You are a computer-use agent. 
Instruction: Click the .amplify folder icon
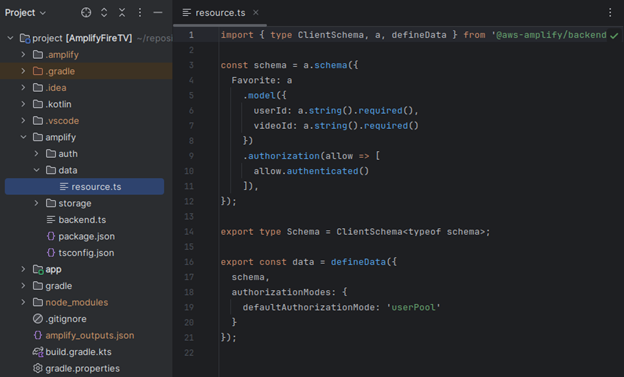tap(38, 55)
